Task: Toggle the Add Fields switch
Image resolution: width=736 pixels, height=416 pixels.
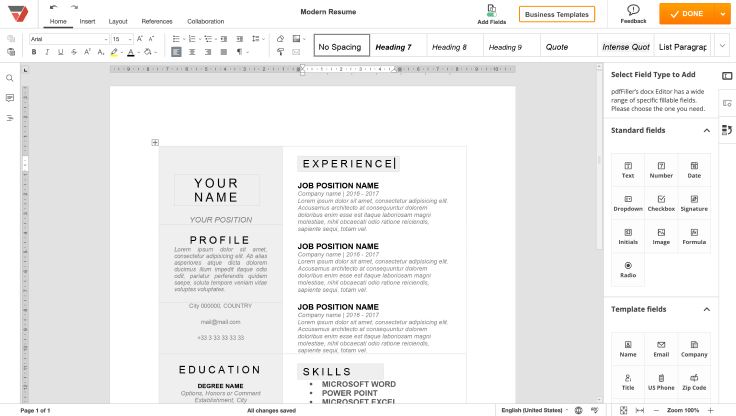Action: pyautogui.click(x=491, y=13)
